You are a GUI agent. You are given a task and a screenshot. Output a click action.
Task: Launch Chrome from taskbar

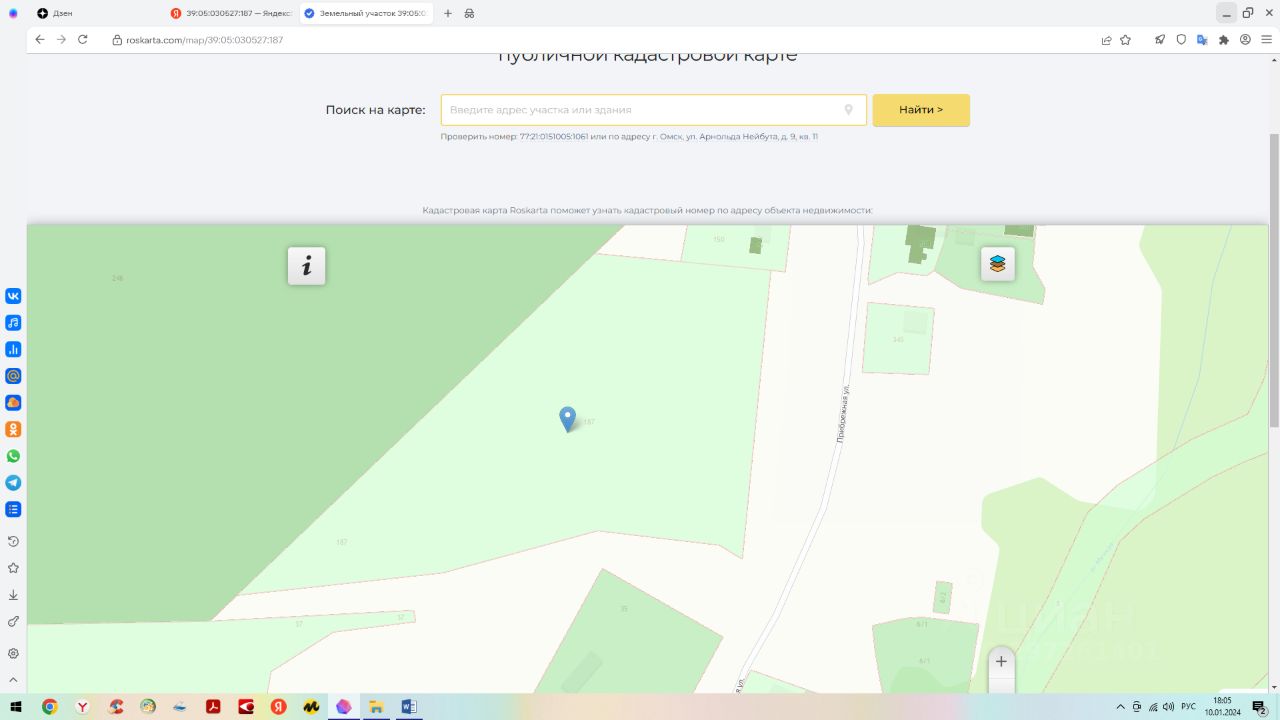click(50, 707)
